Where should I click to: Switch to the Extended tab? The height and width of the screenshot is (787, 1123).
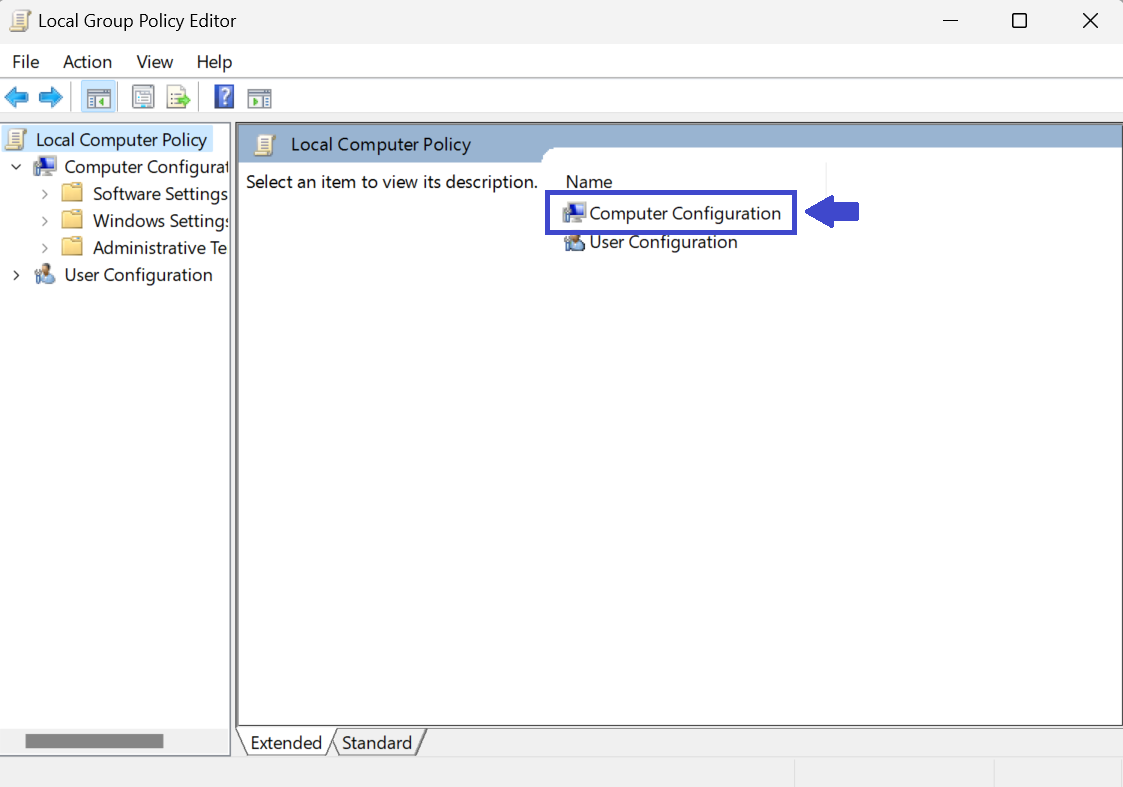click(x=286, y=743)
